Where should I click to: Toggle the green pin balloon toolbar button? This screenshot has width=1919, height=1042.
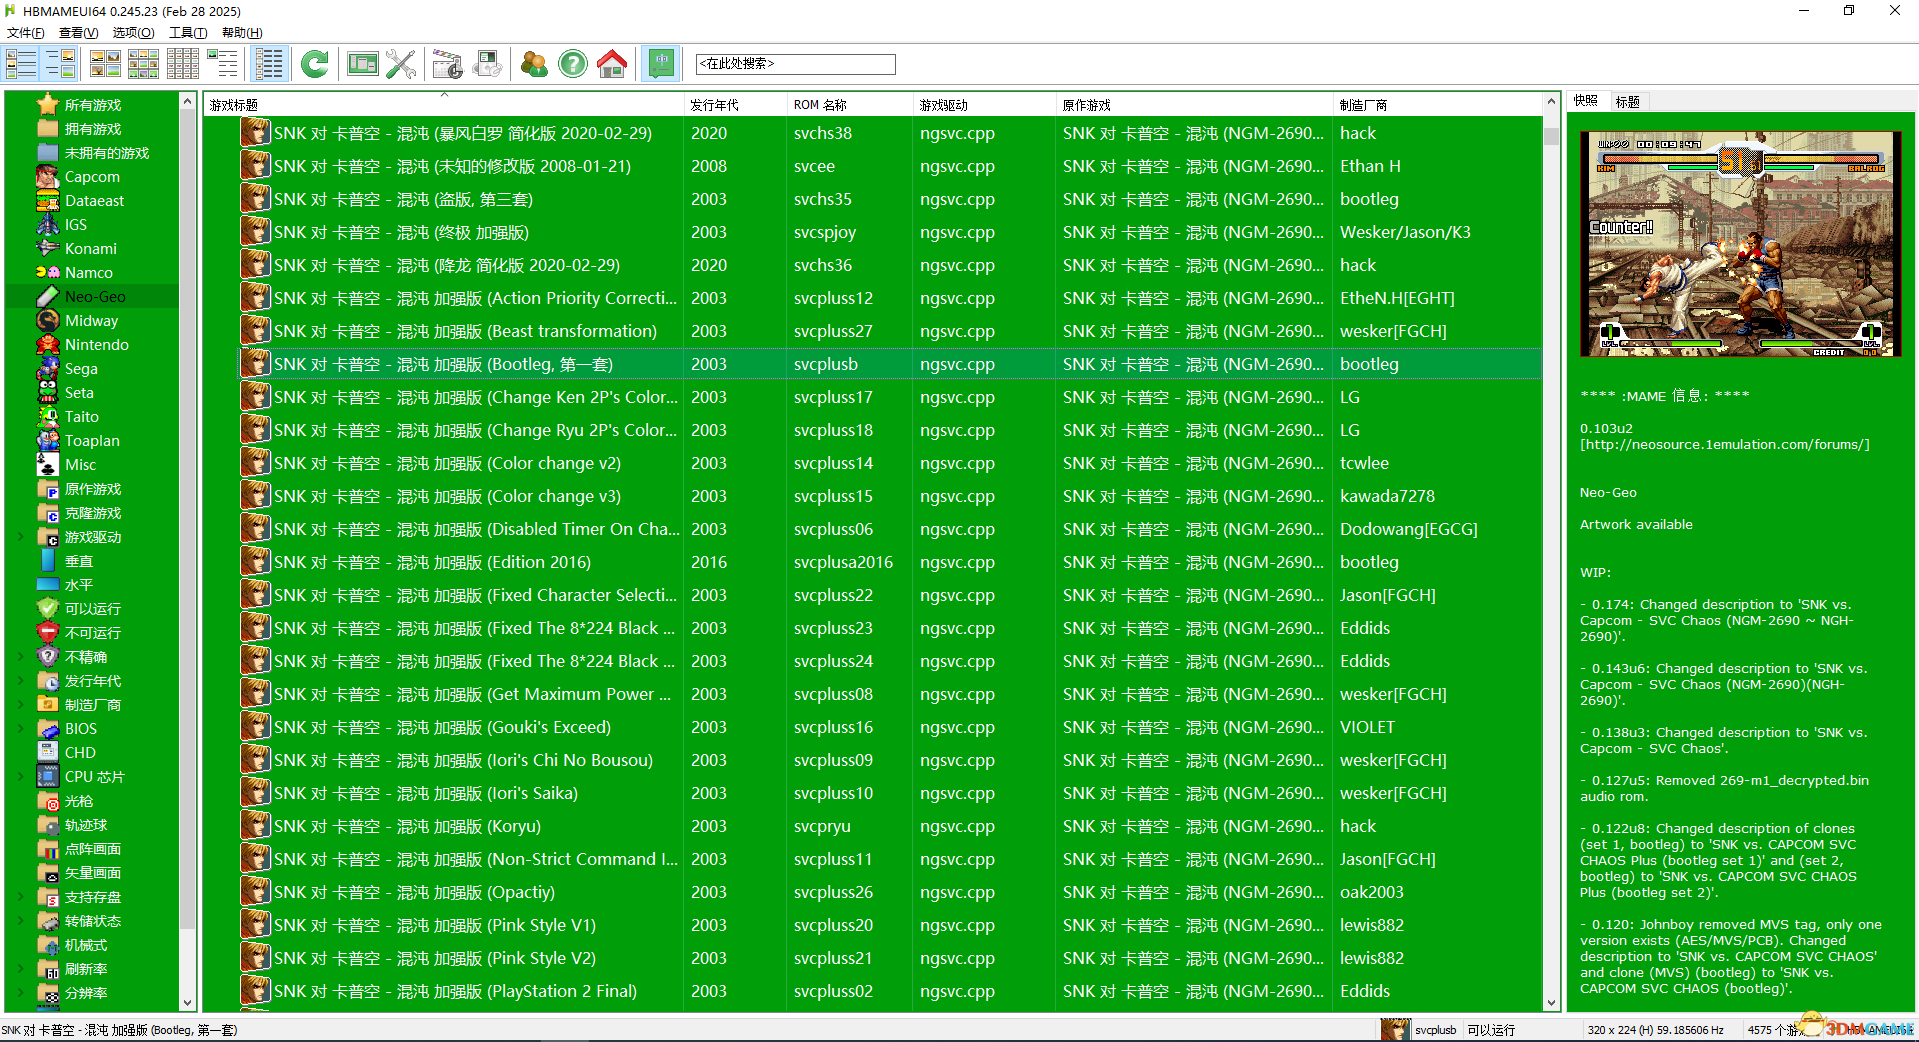(x=661, y=64)
